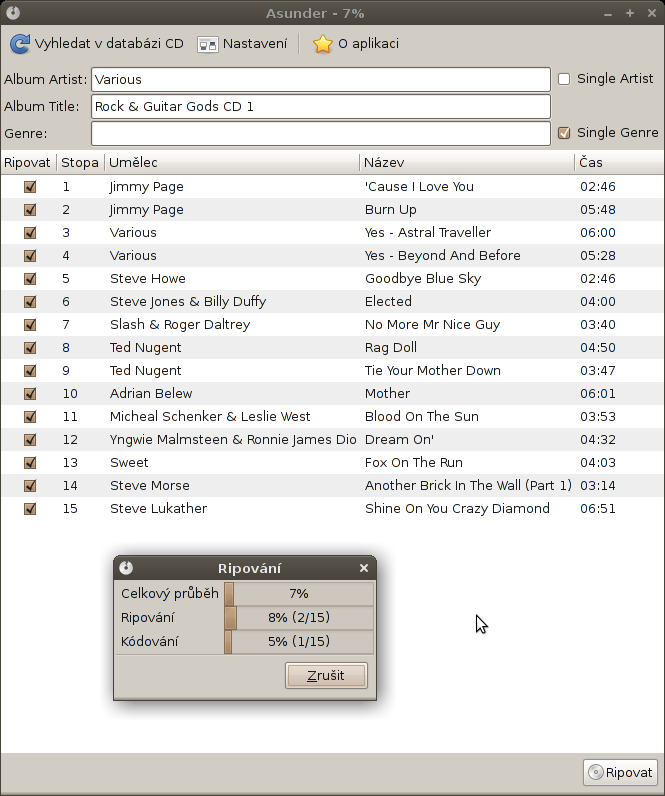
Task: Select artist cell Steve Jones & Billy Duffy
Action: click(x=188, y=302)
